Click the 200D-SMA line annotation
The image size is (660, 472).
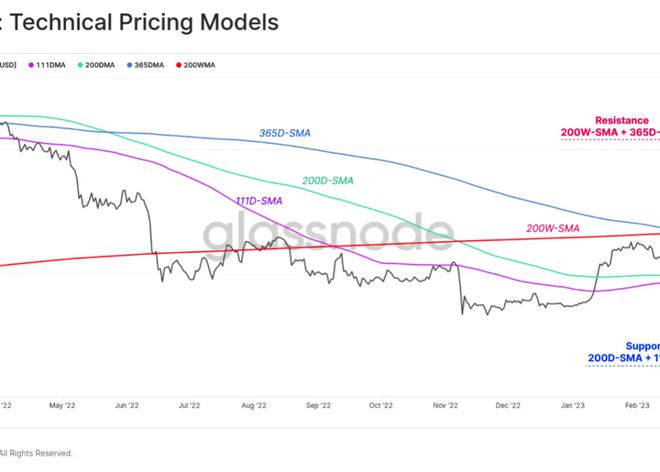pyautogui.click(x=329, y=181)
